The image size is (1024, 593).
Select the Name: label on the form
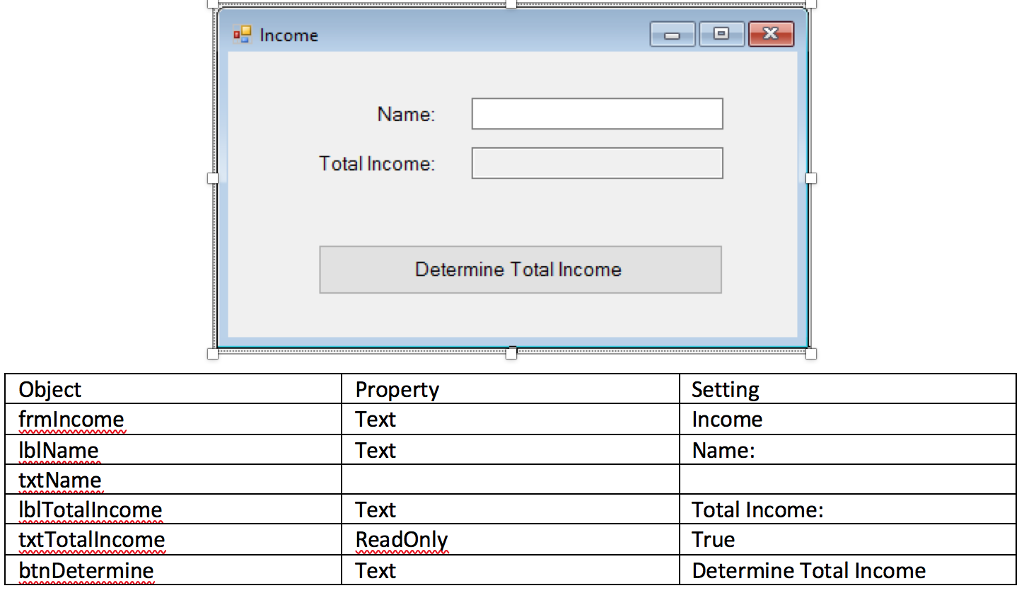click(x=406, y=114)
